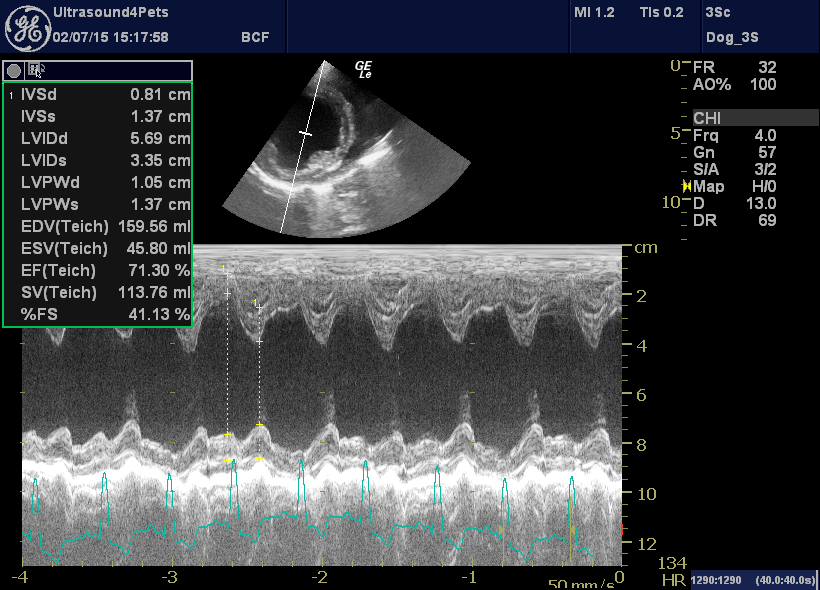820x590 pixels.
Task: Click the 10 mark on the M-mode depth scale
Action: [x=647, y=494]
